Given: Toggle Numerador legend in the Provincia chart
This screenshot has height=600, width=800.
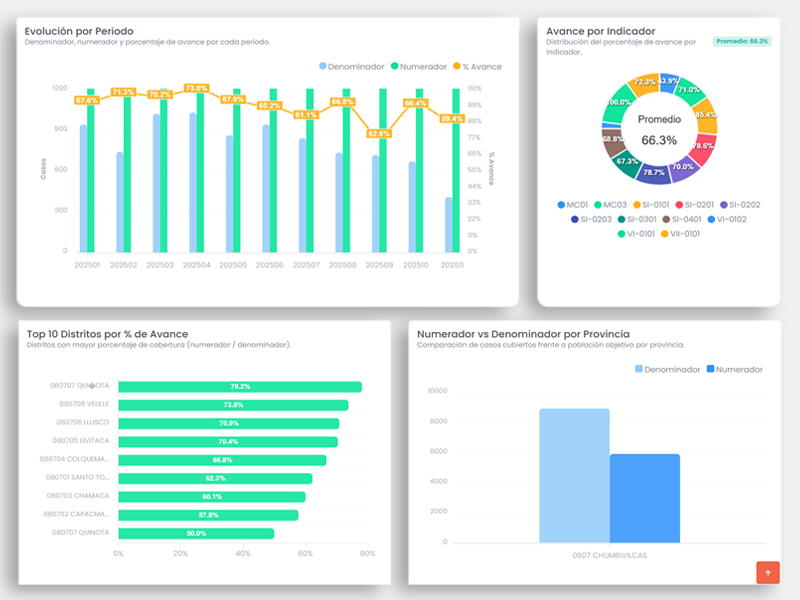Looking at the screenshot, I should point(735,369).
